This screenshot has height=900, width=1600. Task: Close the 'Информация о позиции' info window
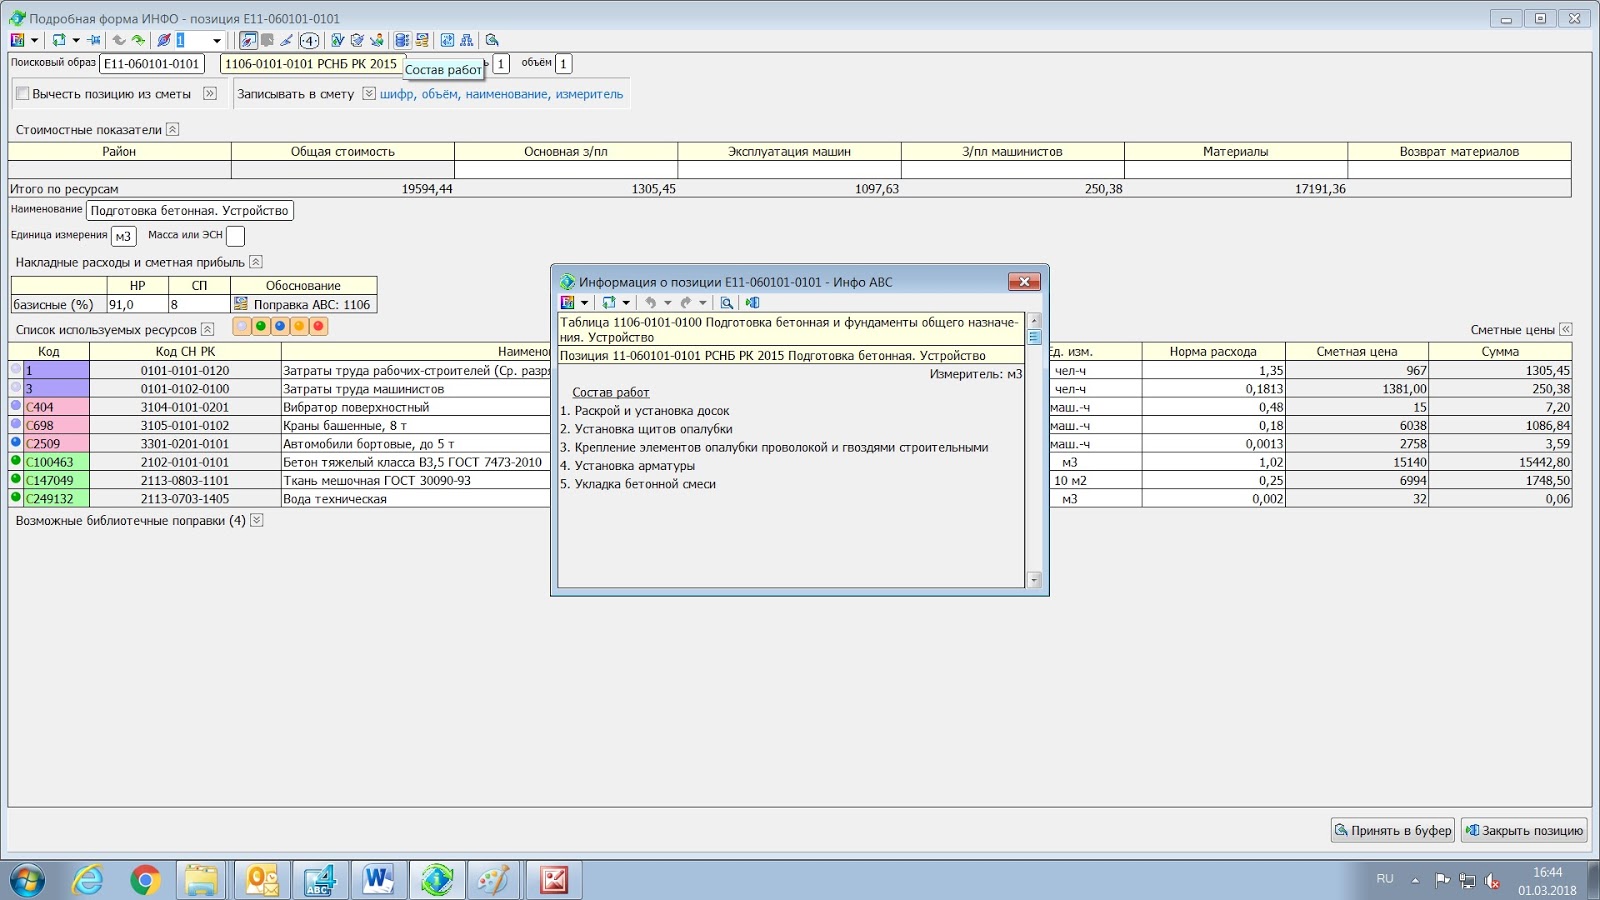[x=1024, y=282]
